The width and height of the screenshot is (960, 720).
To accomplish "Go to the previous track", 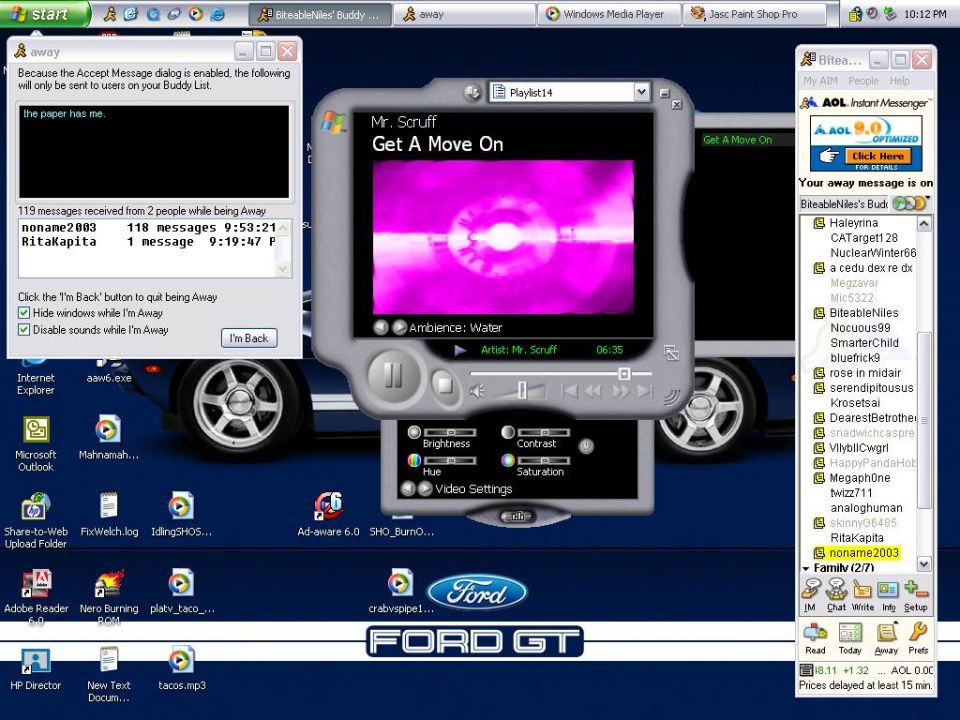I will [x=569, y=391].
